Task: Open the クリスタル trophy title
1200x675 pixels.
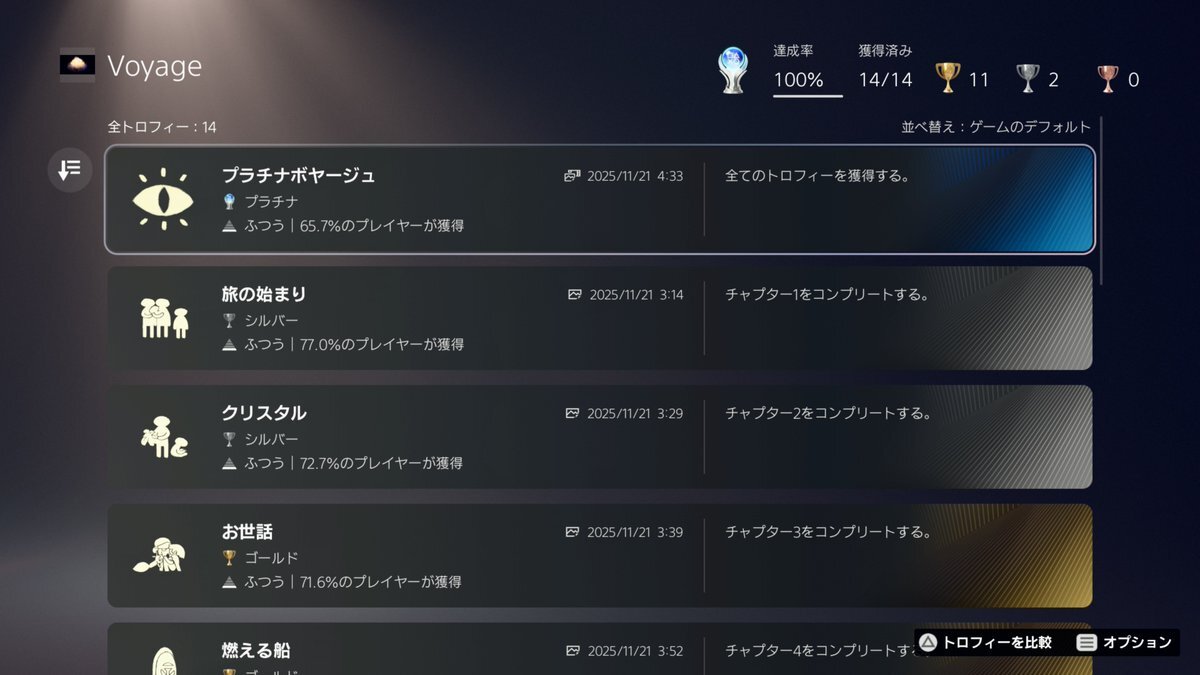Action: click(264, 413)
